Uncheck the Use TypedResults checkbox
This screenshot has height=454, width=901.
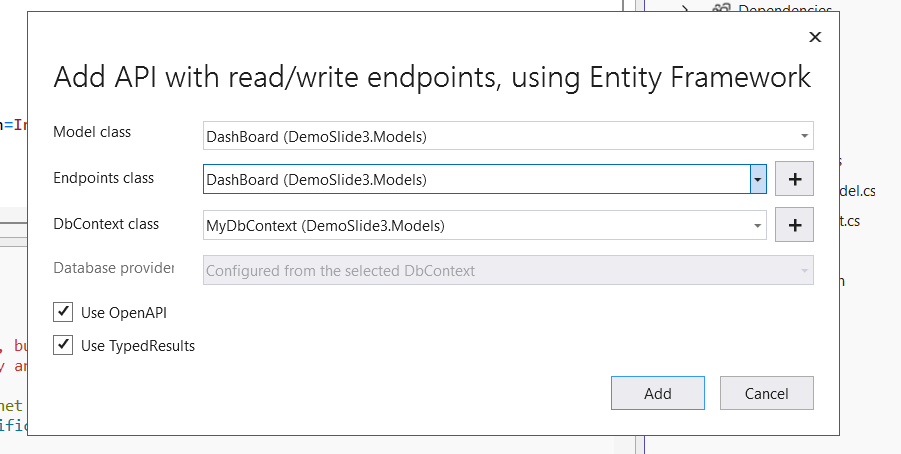[x=64, y=345]
